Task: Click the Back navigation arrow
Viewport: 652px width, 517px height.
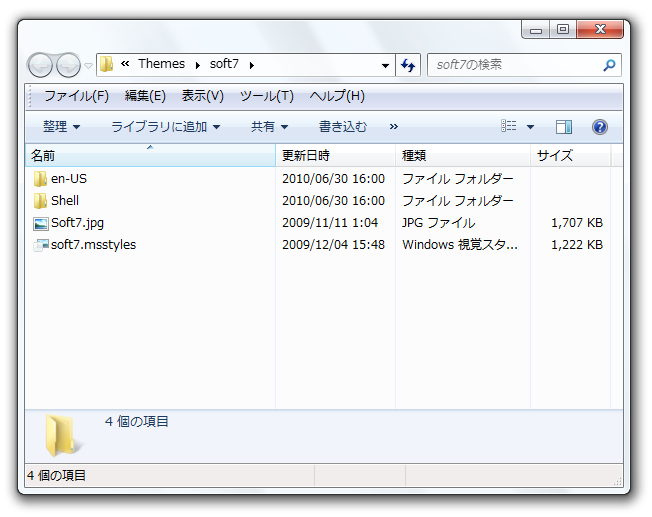Action: coord(40,65)
